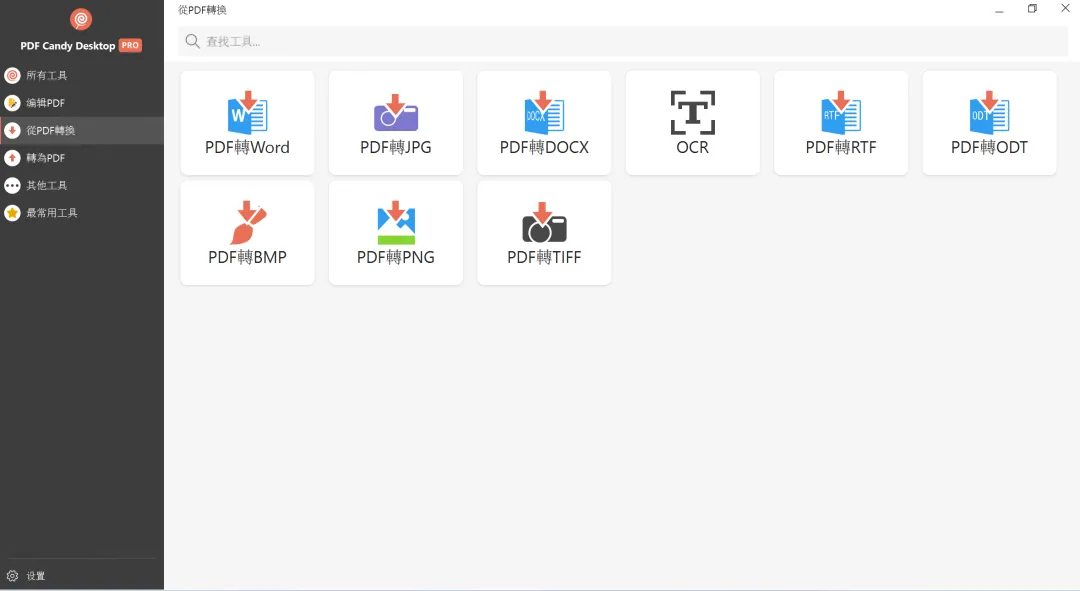This screenshot has width=1080, height=591.
Task: Click the PDF轉TIFF label
Action: coord(544,258)
